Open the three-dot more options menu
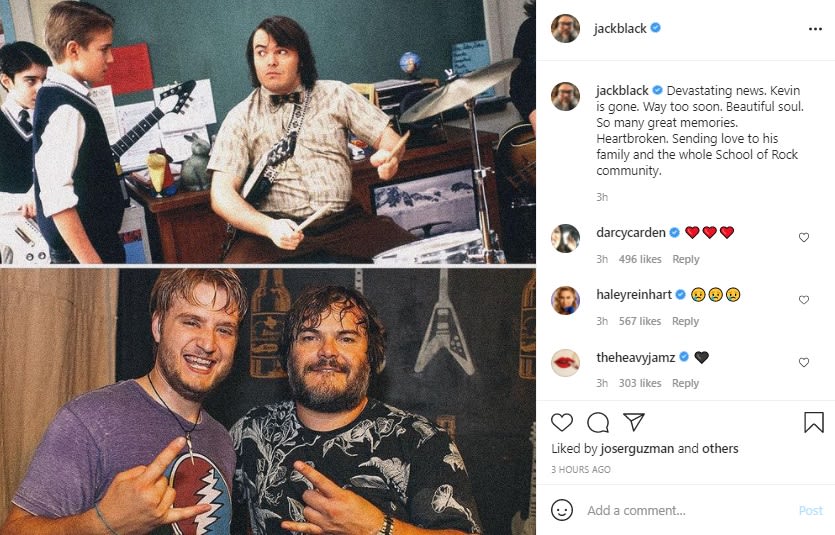The width and height of the screenshot is (835, 535). click(815, 29)
